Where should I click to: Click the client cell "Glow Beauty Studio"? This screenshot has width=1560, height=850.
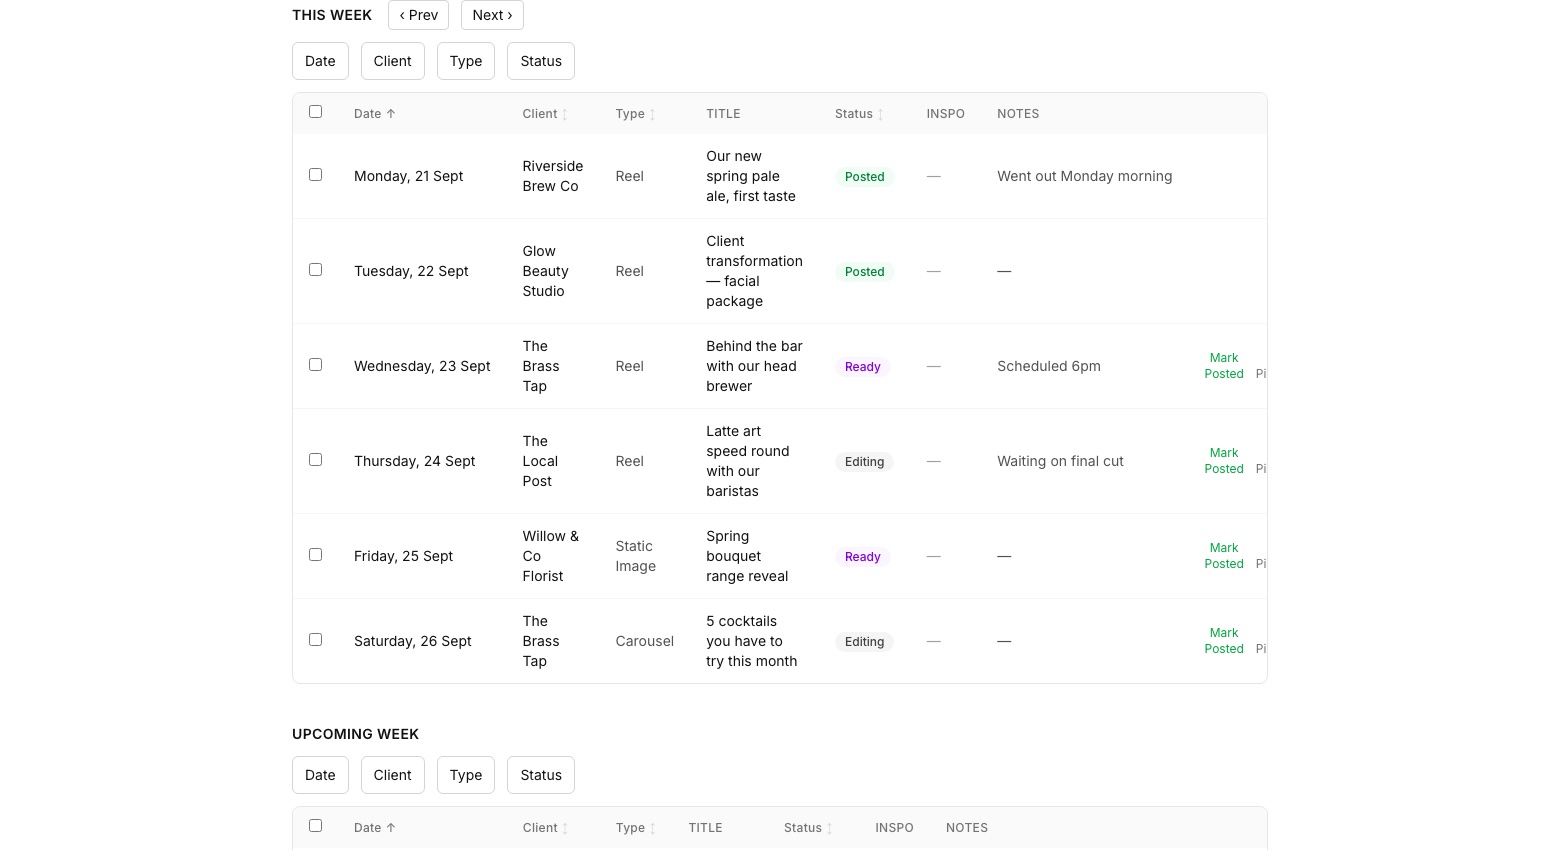tap(546, 271)
